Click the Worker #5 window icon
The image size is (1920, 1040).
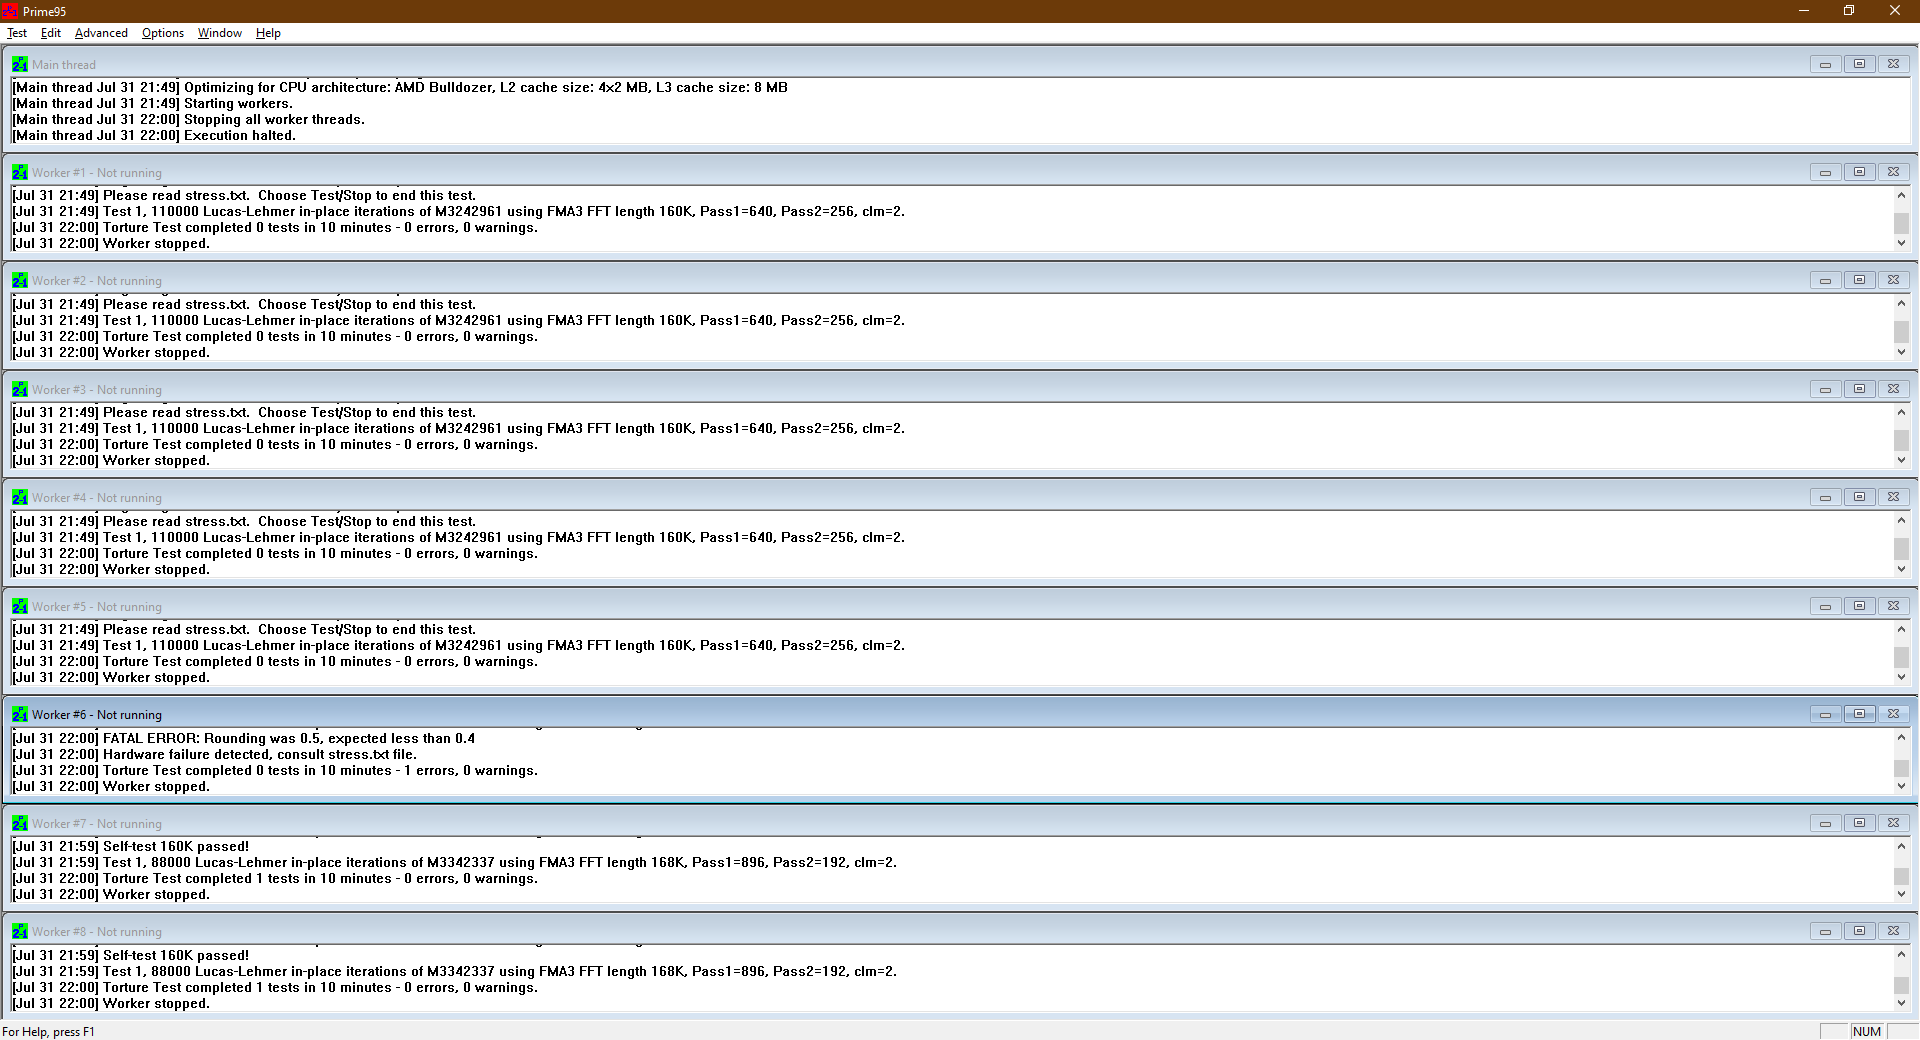pos(20,606)
